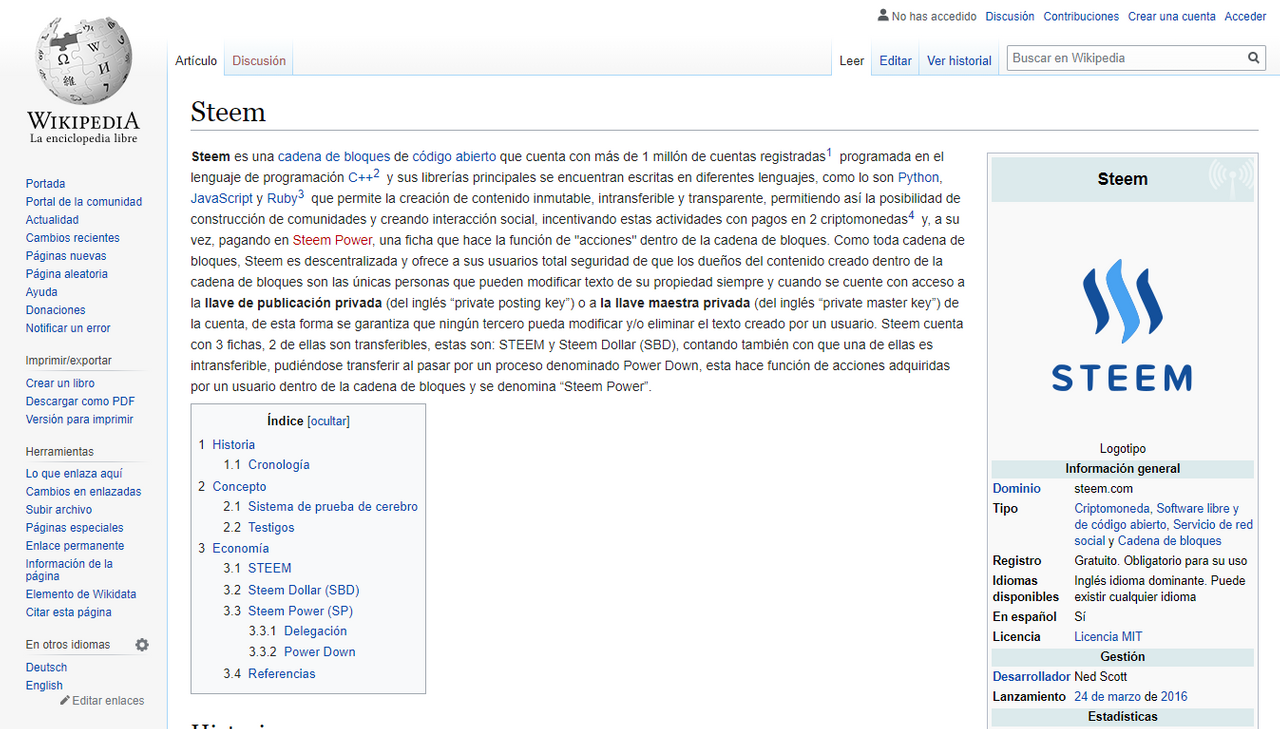Open the Criptomoneda link in infobox
The height and width of the screenshot is (729, 1280).
(x=1111, y=509)
